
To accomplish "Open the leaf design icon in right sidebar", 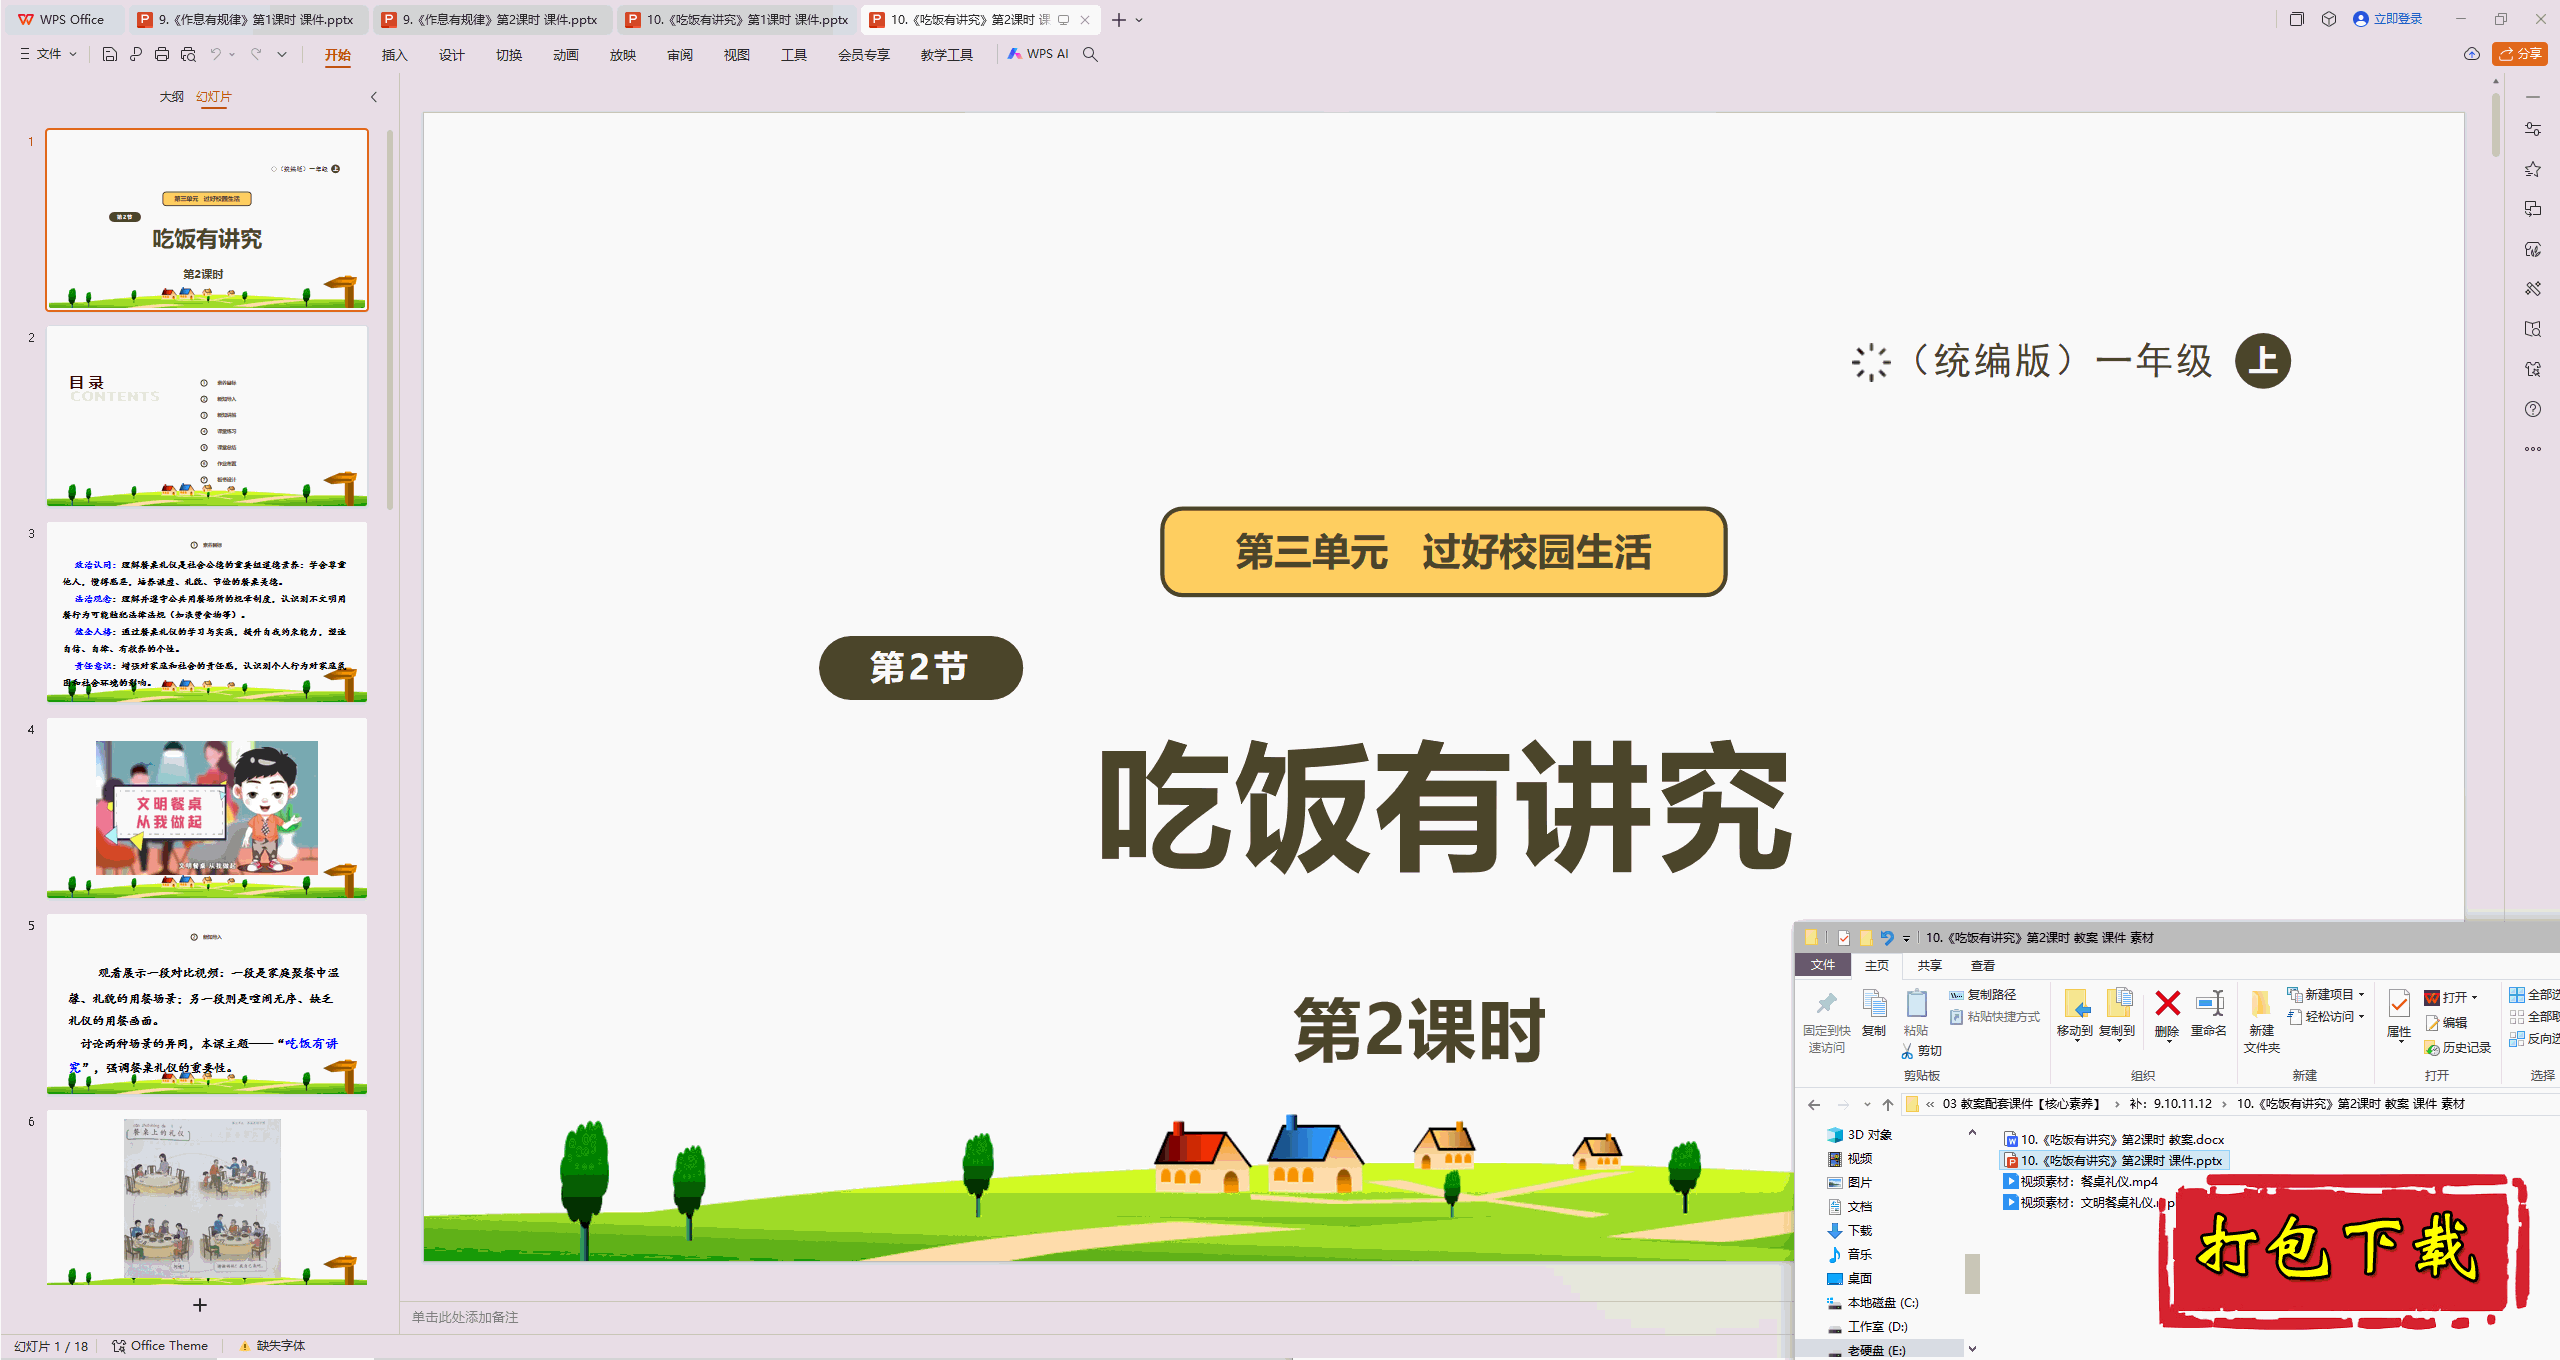I will [x=2532, y=249].
